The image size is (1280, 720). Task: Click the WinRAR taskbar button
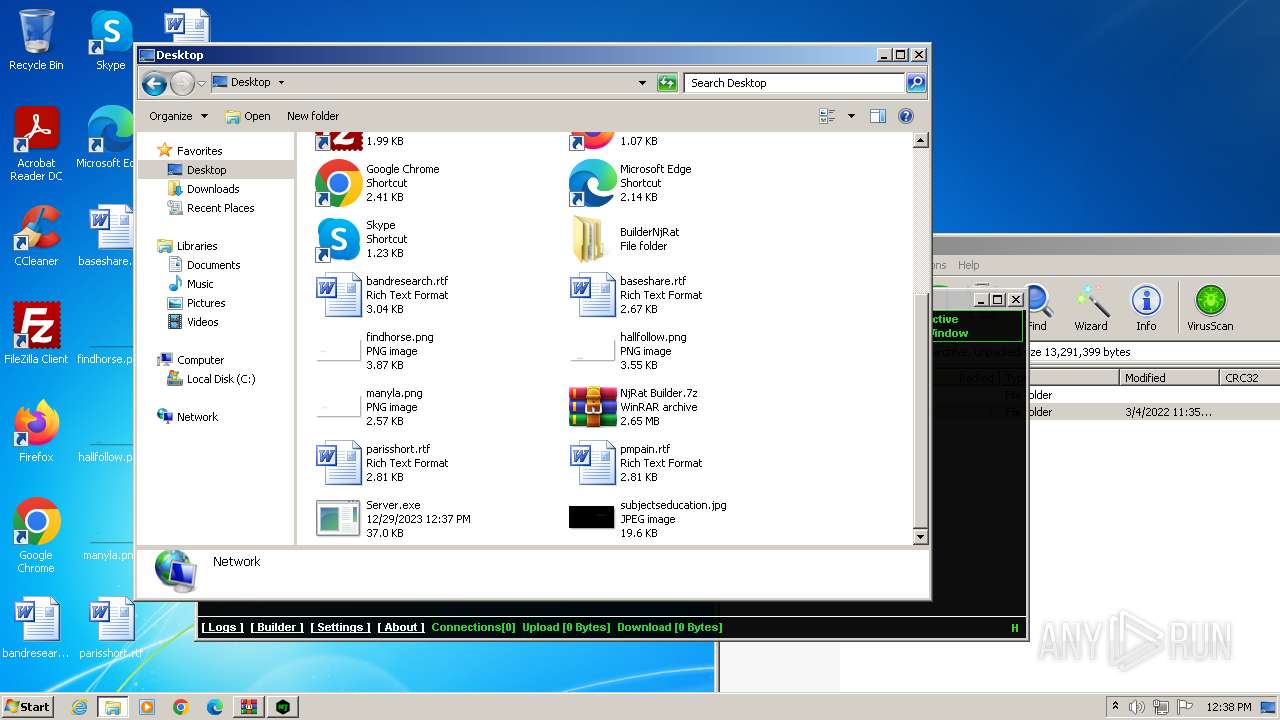click(x=248, y=707)
